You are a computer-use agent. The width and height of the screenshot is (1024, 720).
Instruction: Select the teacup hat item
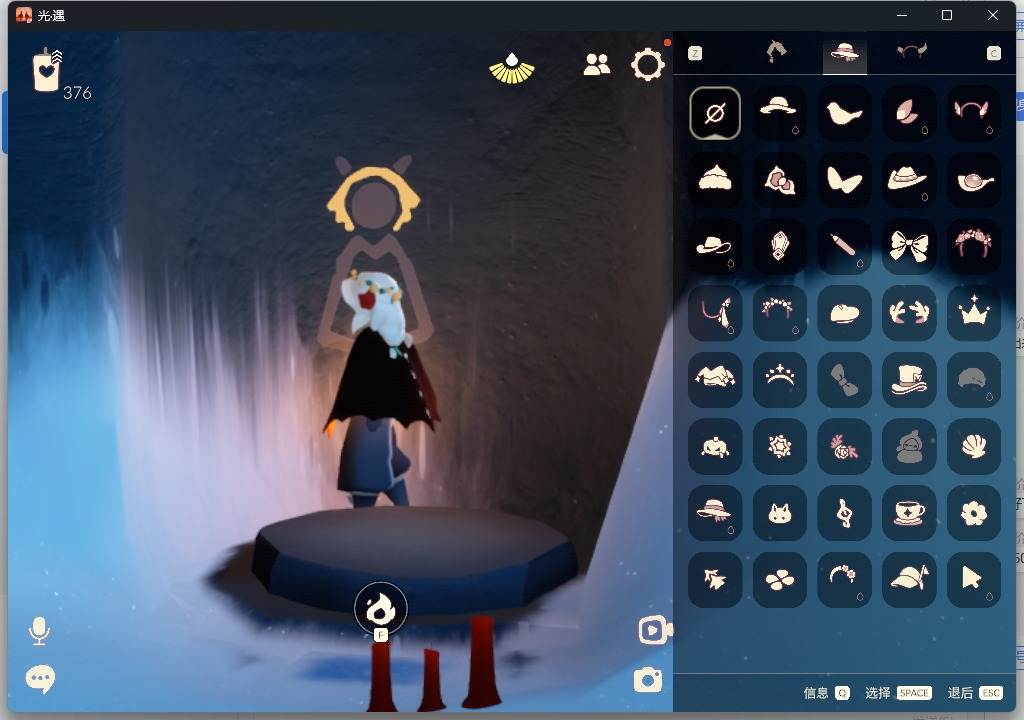coord(908,513)
